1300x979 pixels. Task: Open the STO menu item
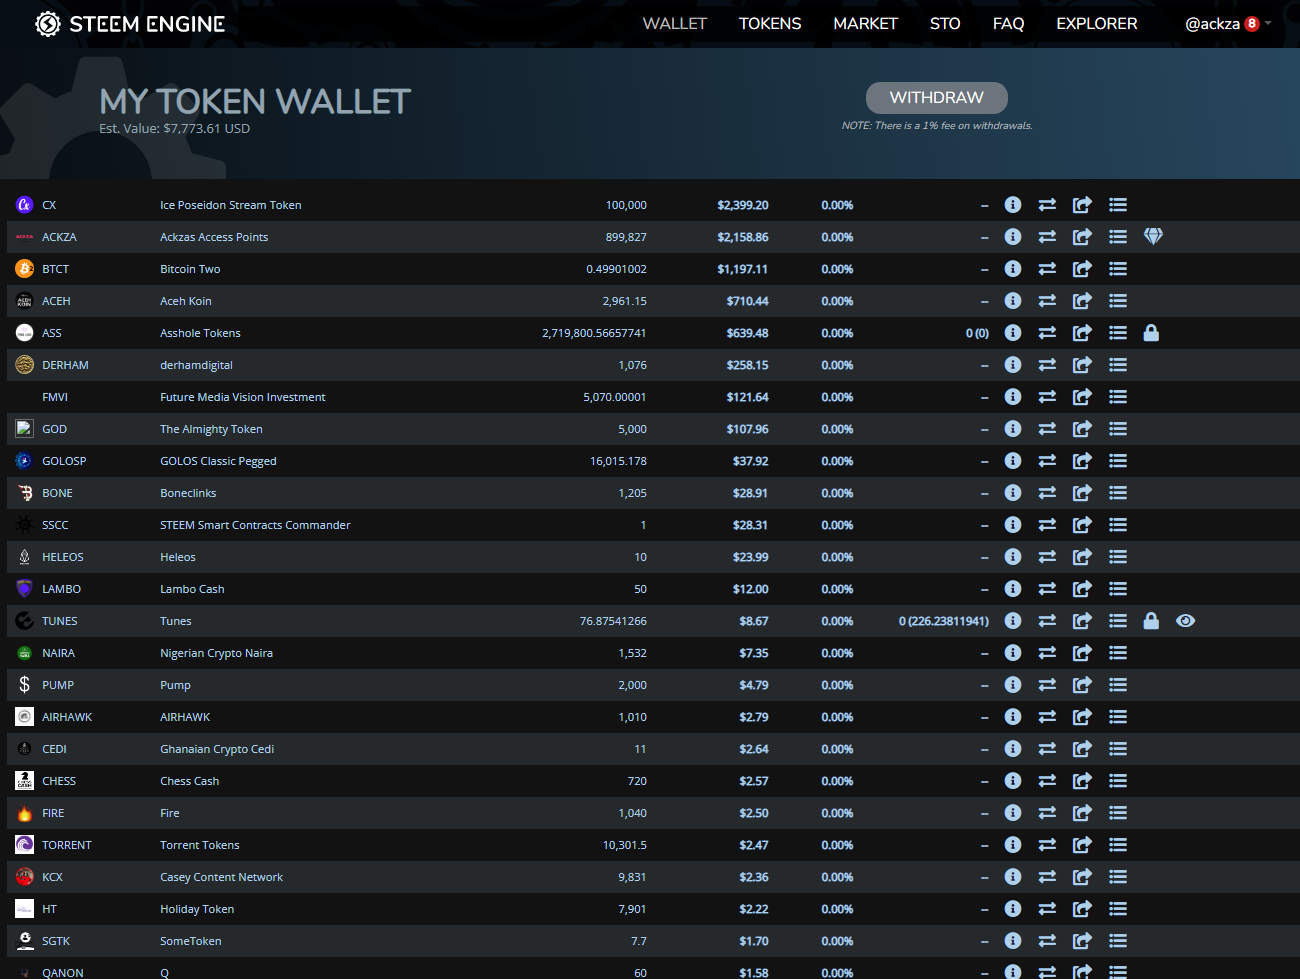[945, 24]
